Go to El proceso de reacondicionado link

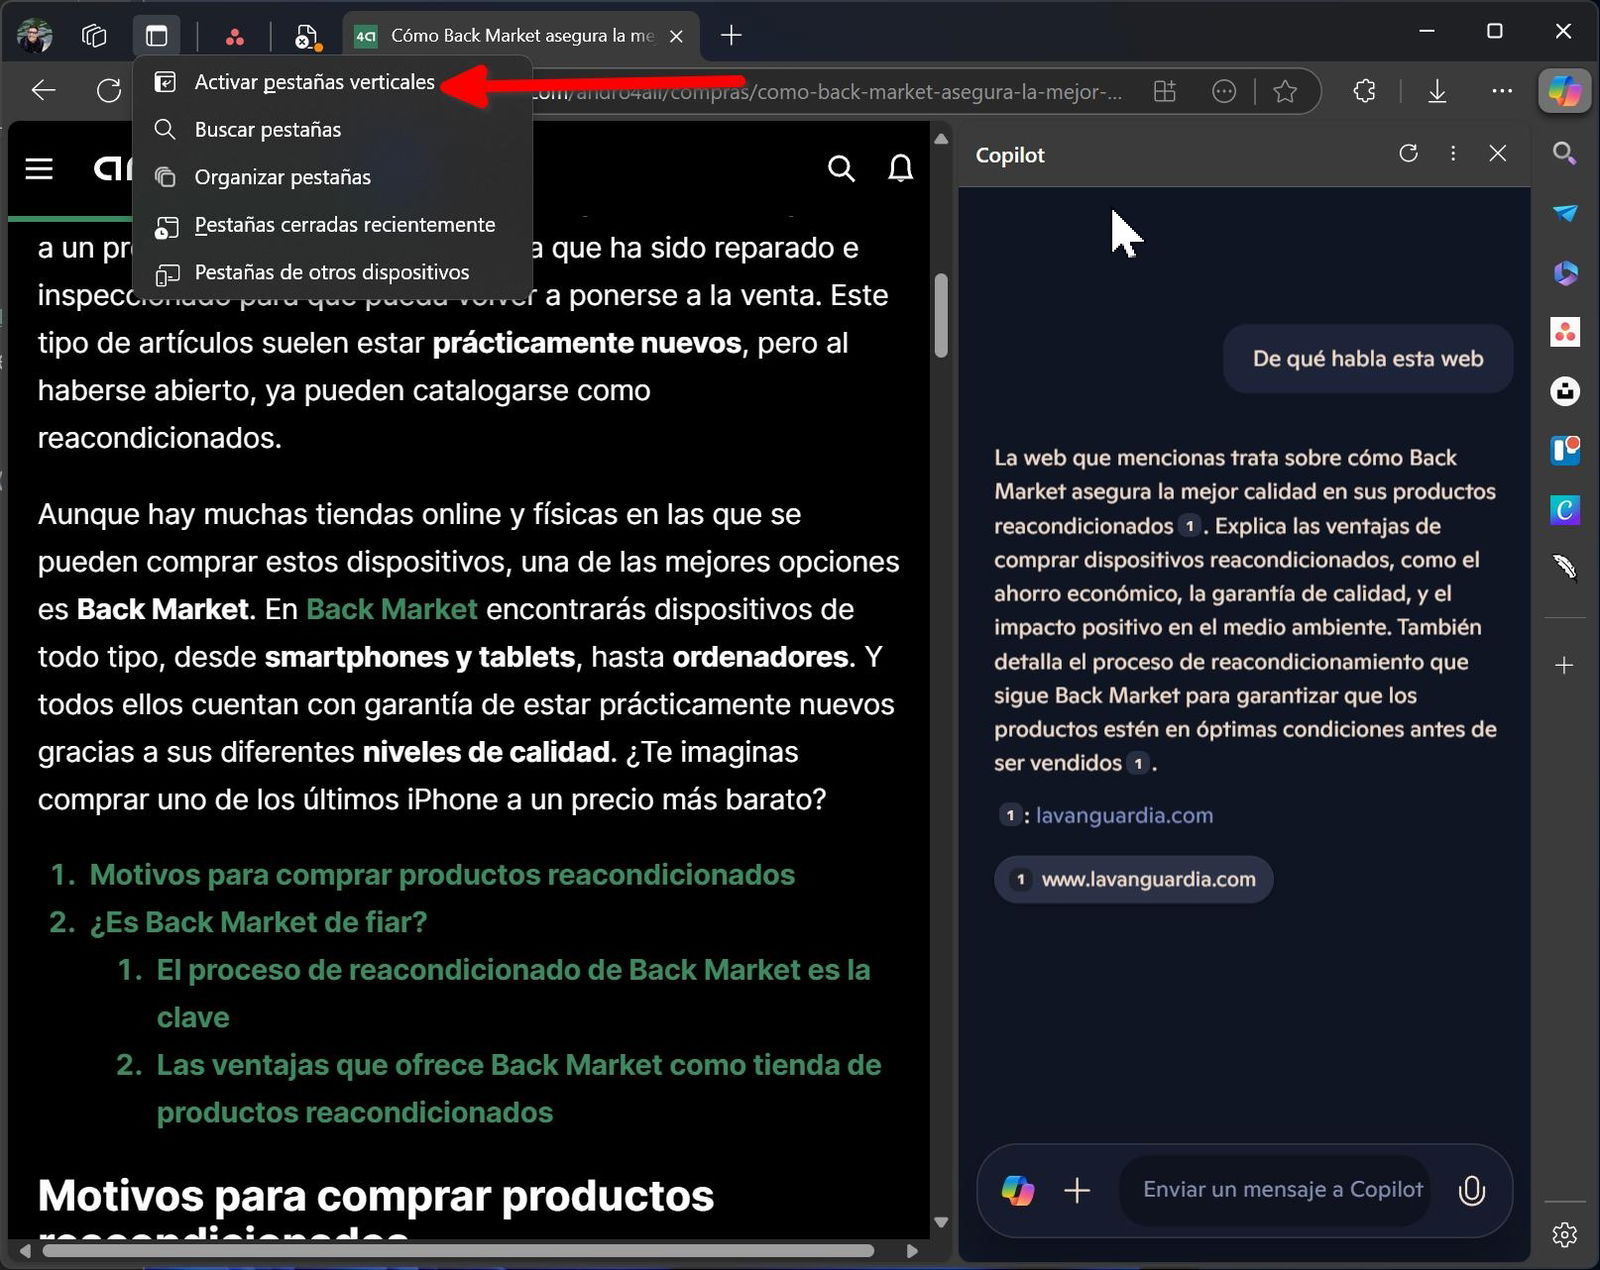513,993
